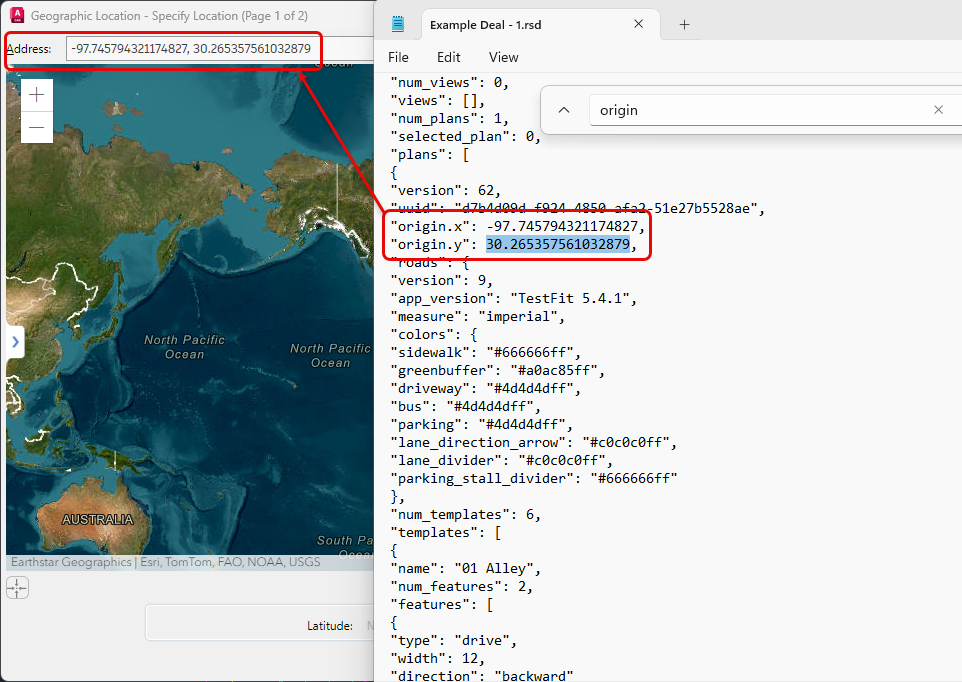Open the File menu
The height and width of the screenshot is (682, 962).
pos(398,57)
